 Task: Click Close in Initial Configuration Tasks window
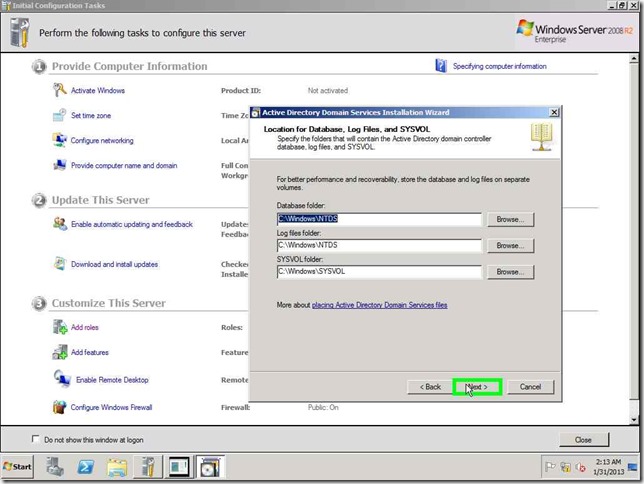[583, 440]
